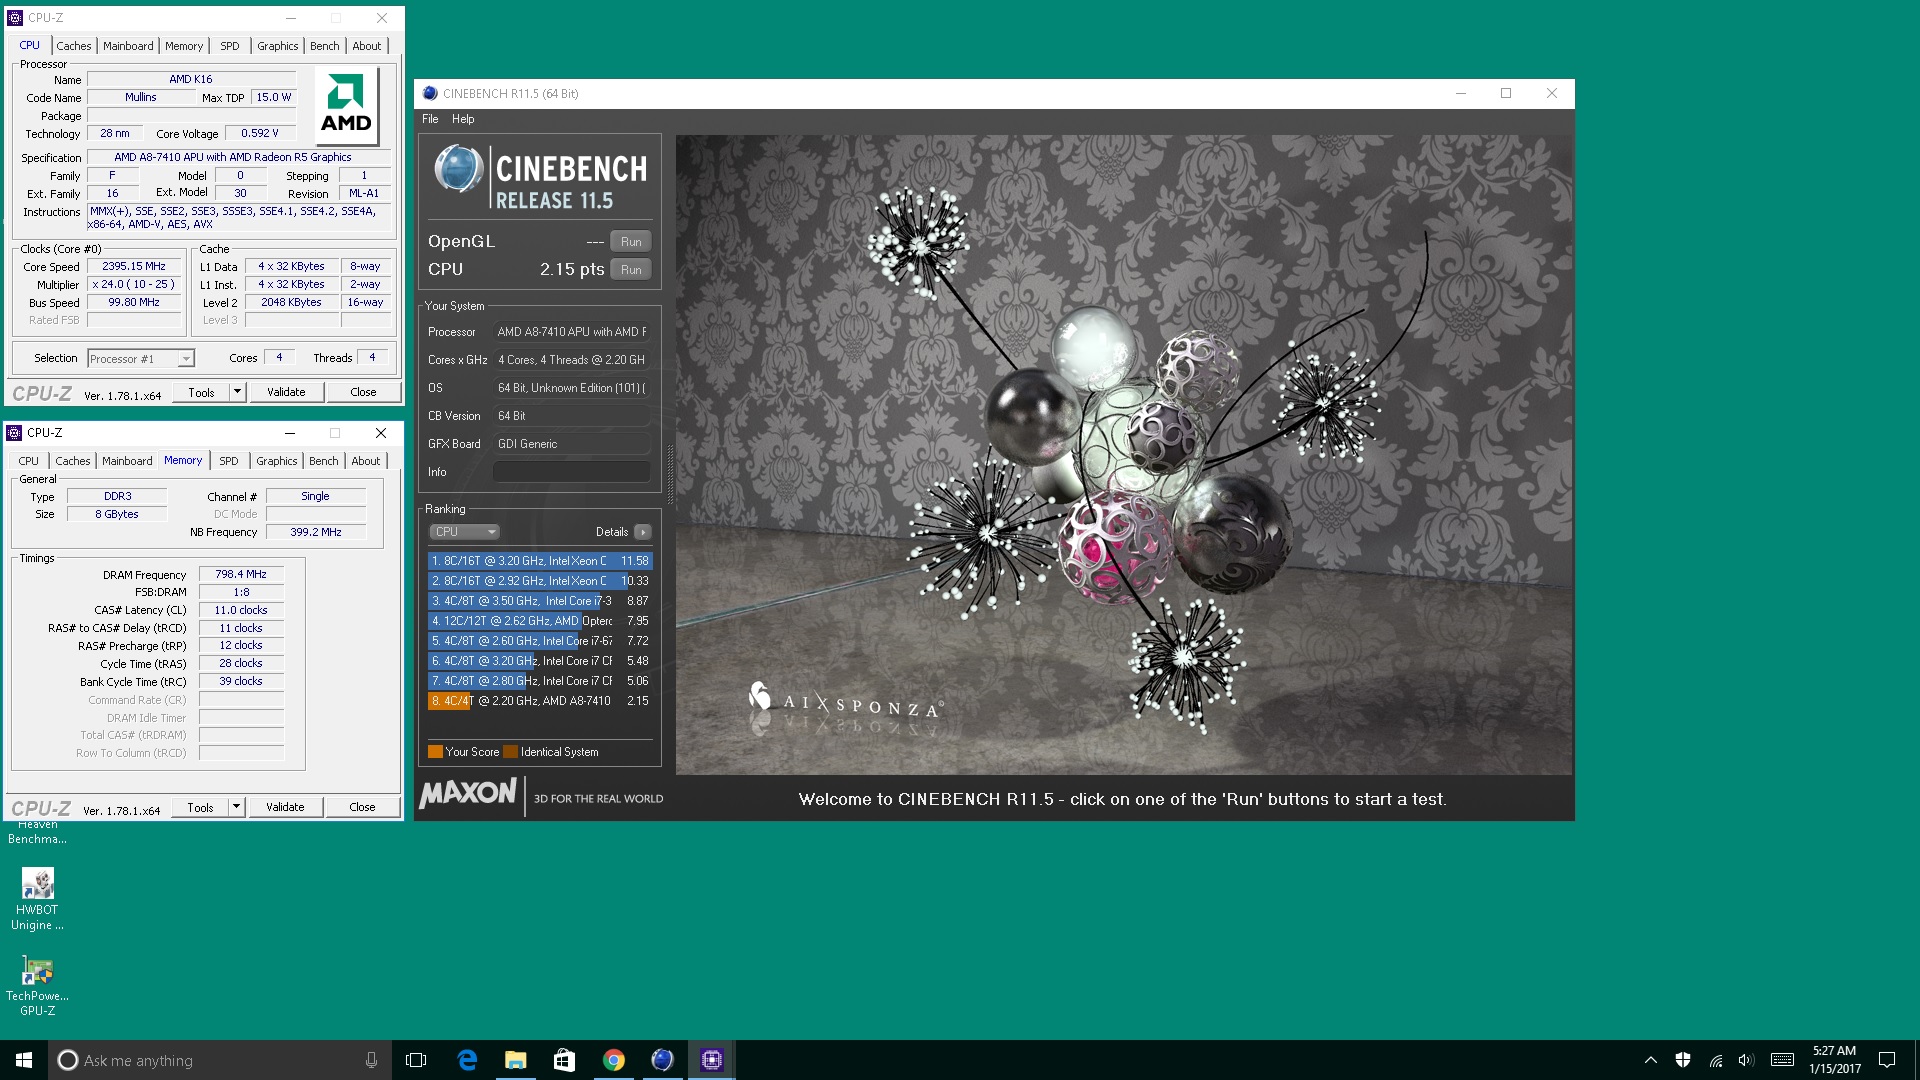Run the CPU benchmark in Cinebench
Viewport: 1920px width, 1080px height.
631,270
